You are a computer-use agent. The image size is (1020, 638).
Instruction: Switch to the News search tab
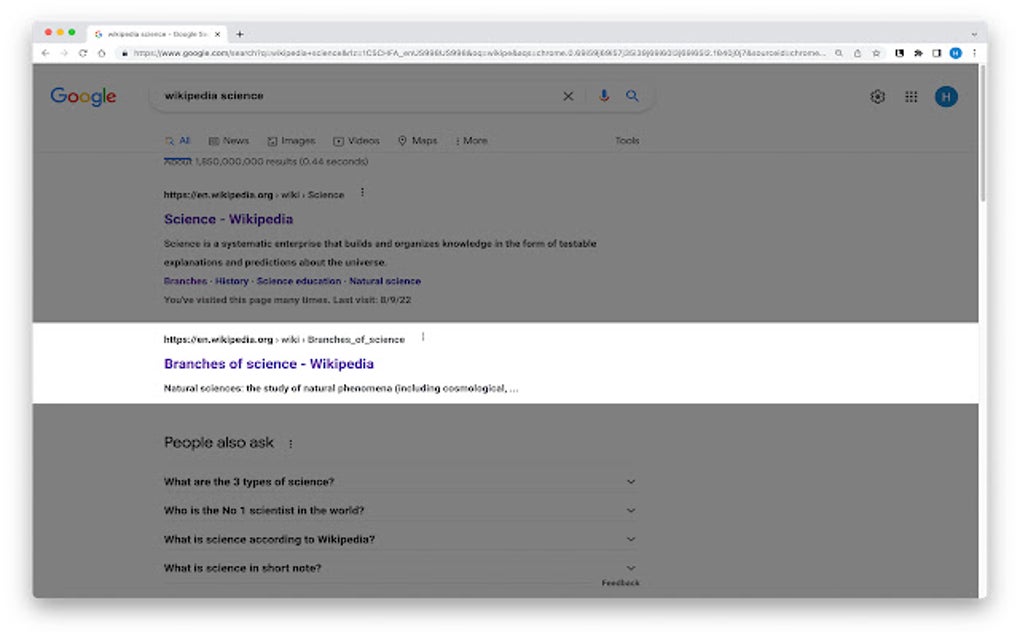(x=229, y=140)
